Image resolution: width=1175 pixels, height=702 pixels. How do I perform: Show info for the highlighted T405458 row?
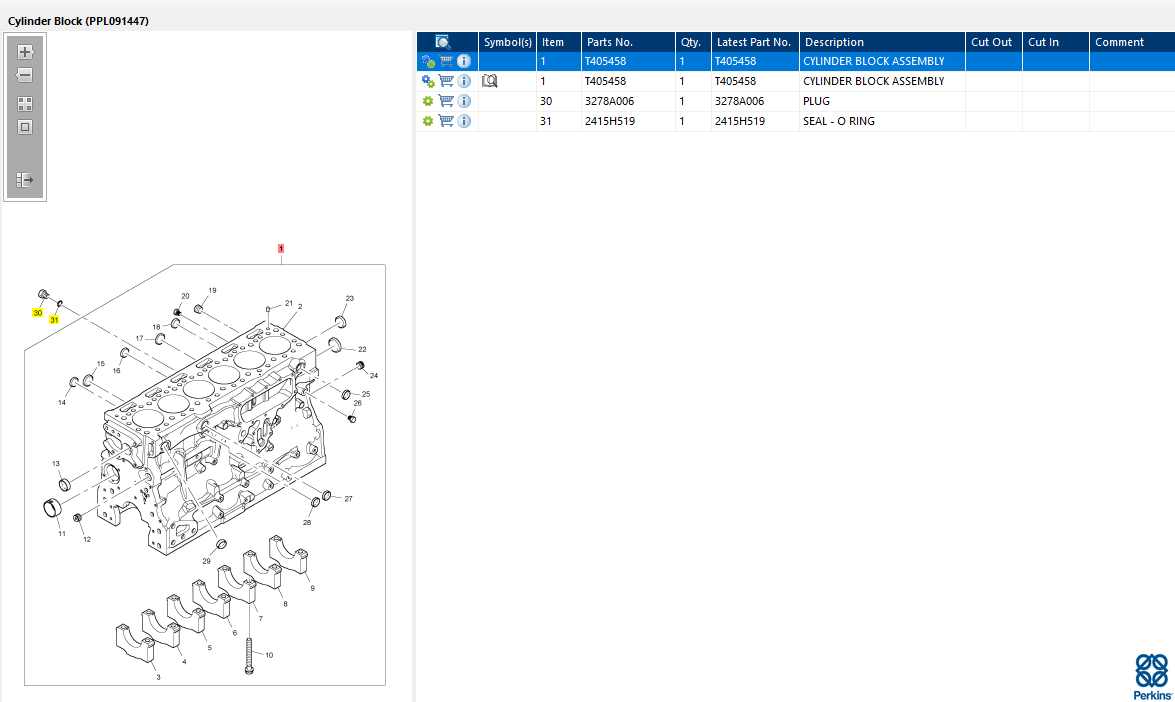pyautogui.click(x=464, y=61)
